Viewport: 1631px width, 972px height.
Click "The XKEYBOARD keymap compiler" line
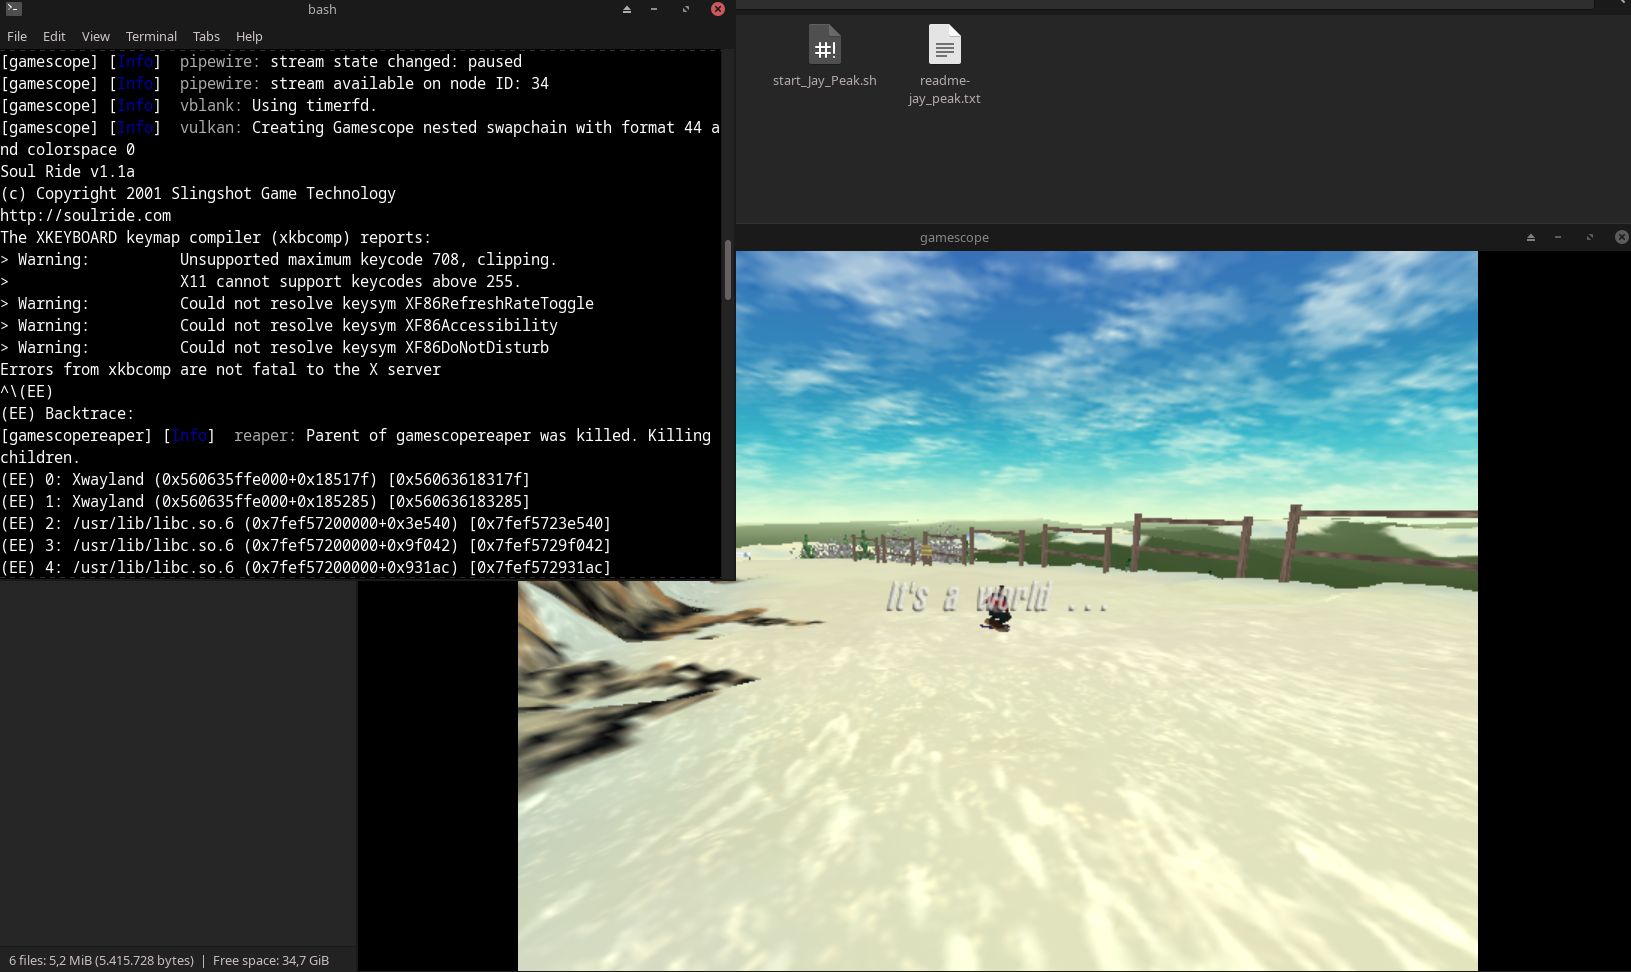click(x=216, y=237)
